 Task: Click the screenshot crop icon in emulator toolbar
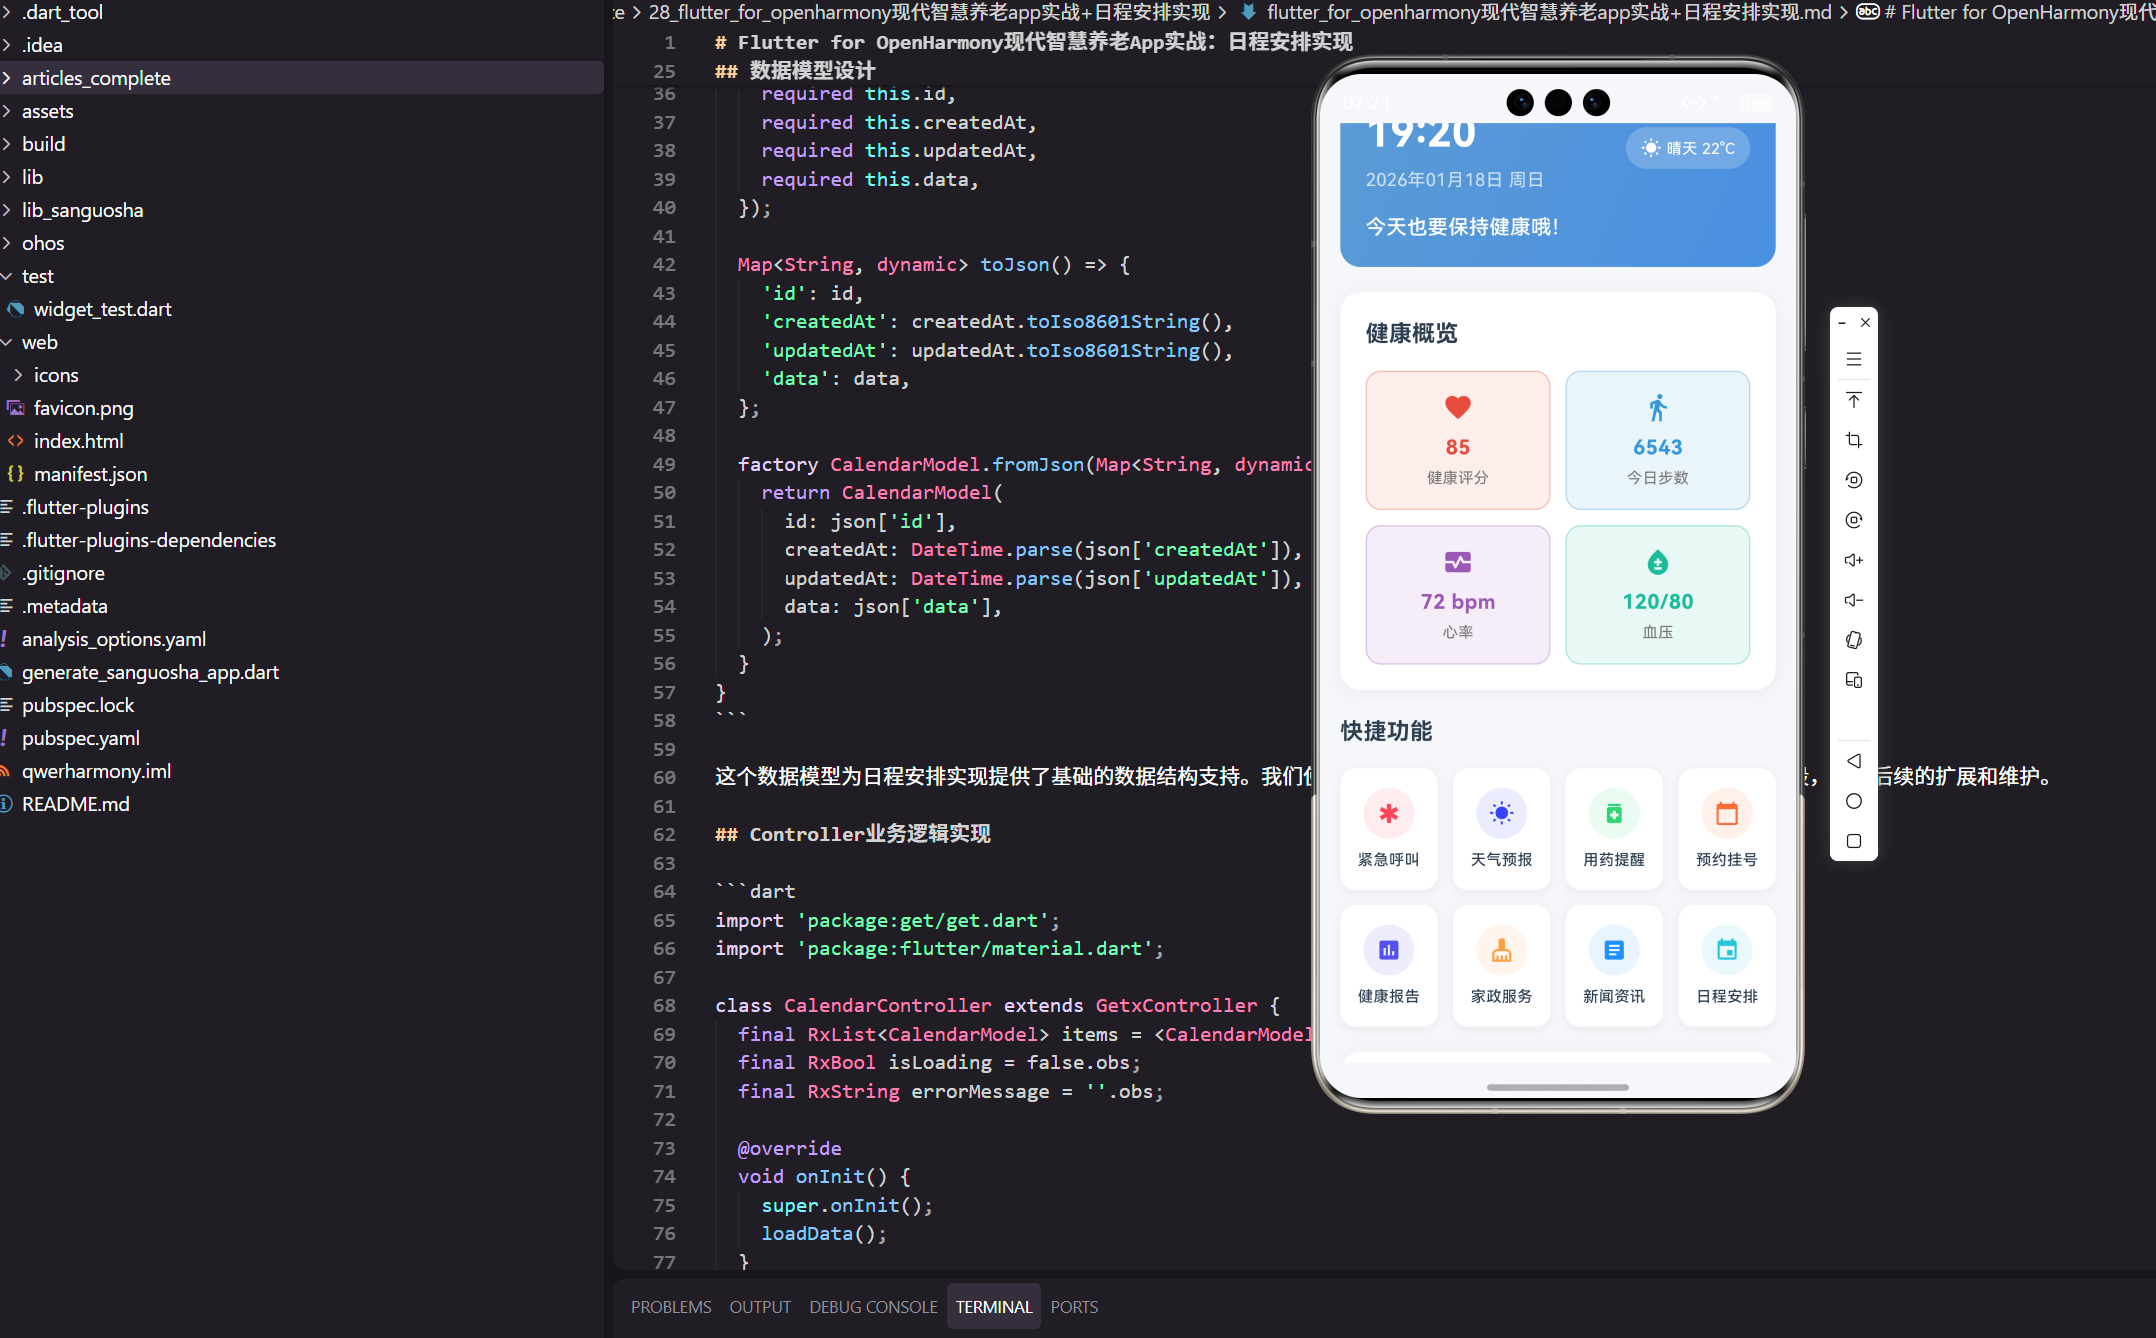[x=1853, y=440]
